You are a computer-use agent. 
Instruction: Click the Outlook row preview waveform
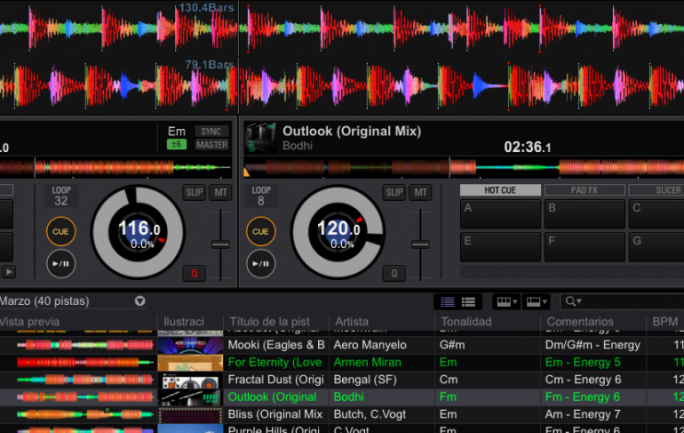coord(85,397)
